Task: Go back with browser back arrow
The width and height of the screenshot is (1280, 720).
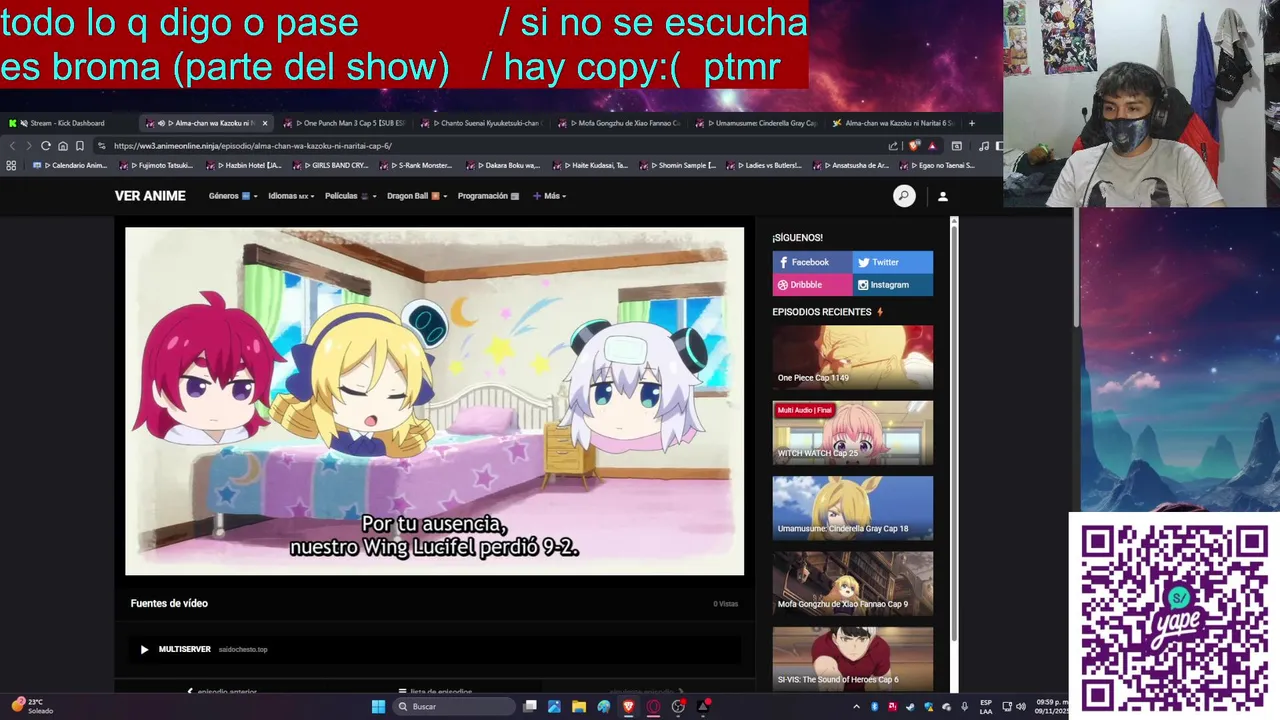Action: pos(12,146)
